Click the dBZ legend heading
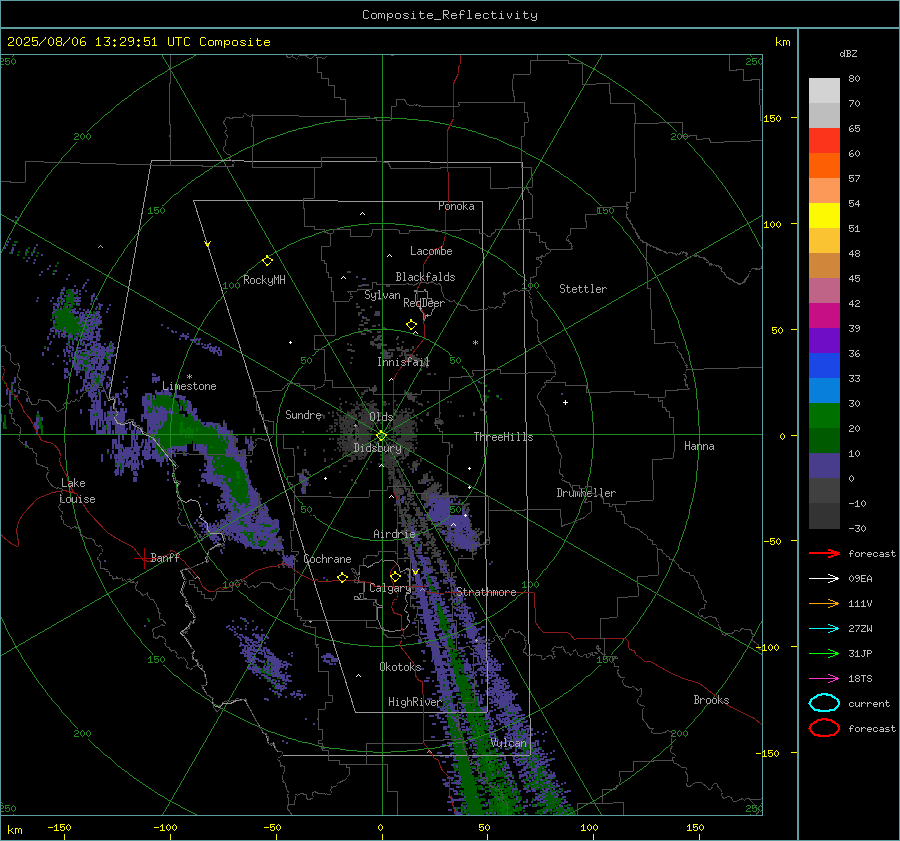Screen dimensions: 900x841 coord(848,53)
